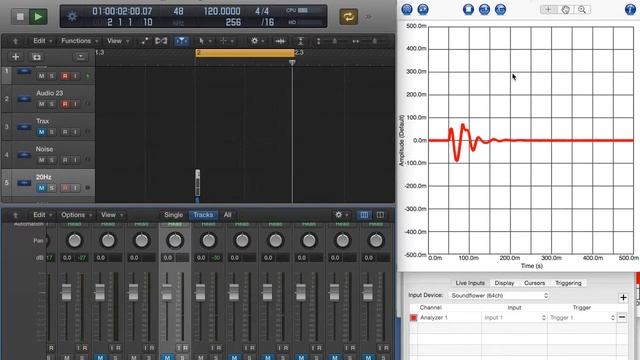Solo the Noise track
The height and width of the screenshot is (360, 640).
coord(52,160)
